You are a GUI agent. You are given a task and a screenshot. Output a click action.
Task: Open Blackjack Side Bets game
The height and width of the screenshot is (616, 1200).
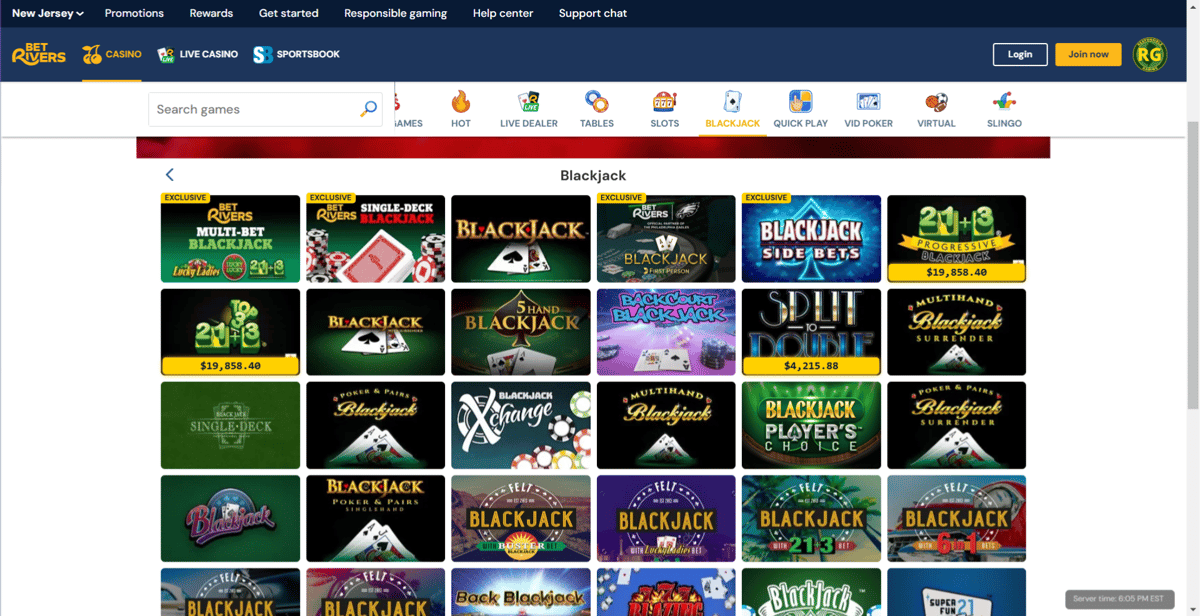(x=811, y=239)
